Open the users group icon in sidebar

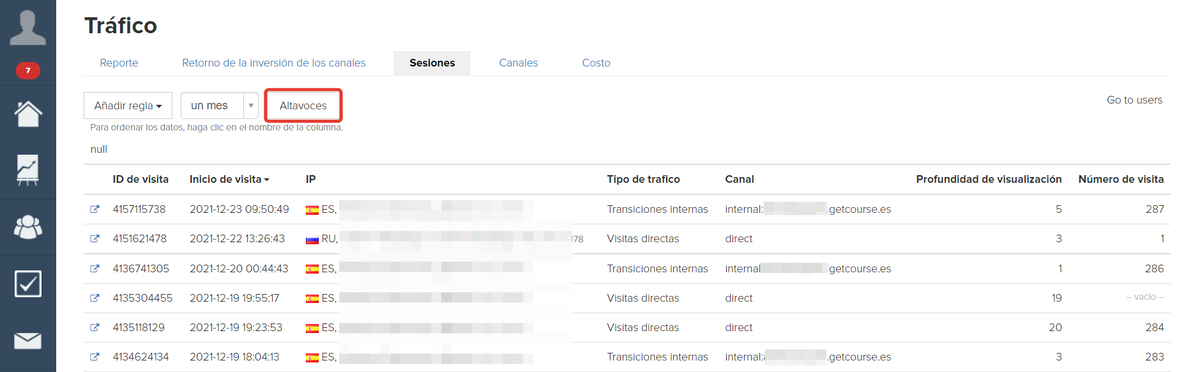pyautogui.click(x=27, y=227)
